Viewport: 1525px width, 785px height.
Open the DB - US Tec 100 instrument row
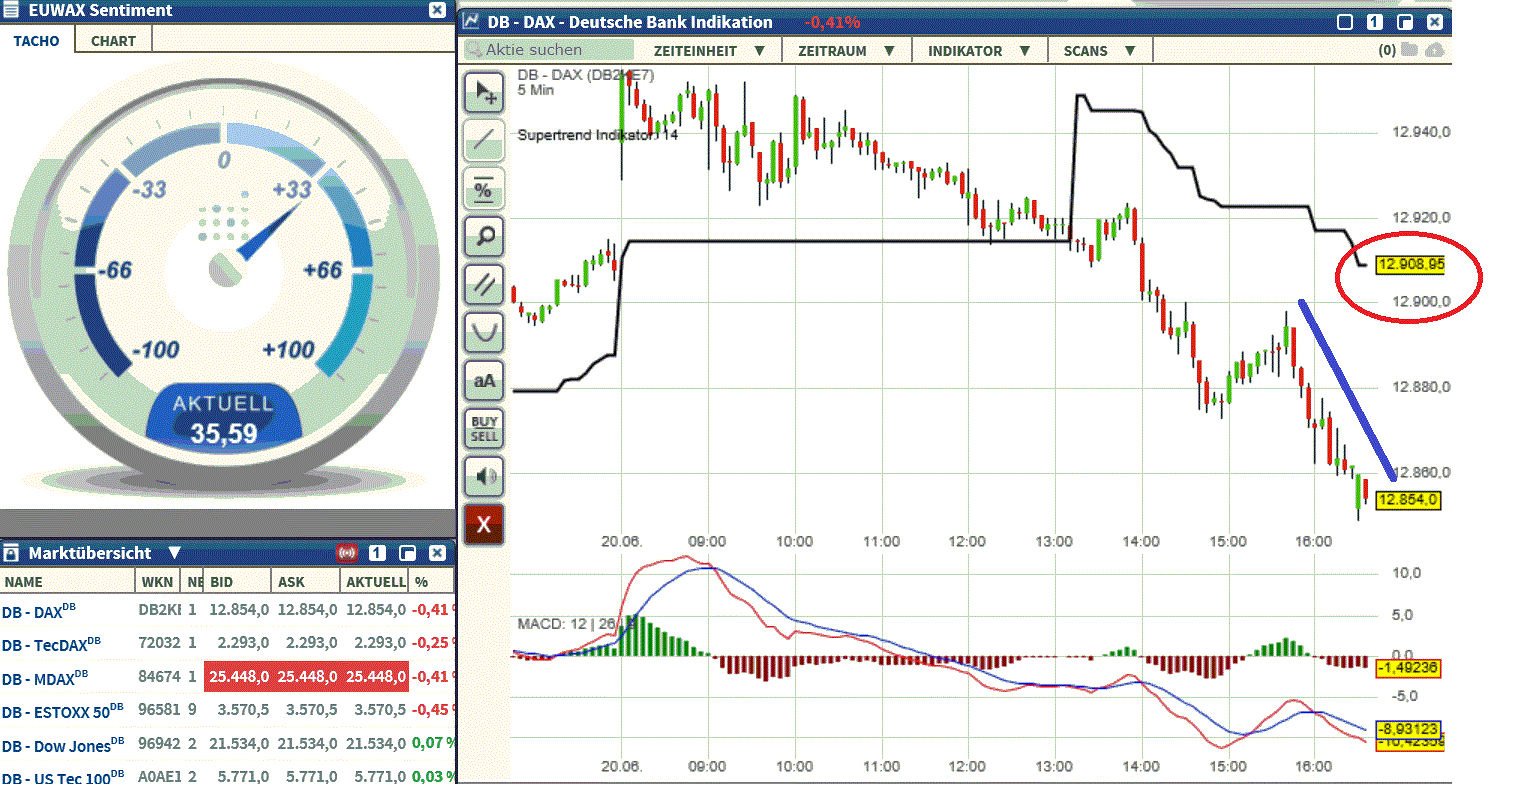228,775
